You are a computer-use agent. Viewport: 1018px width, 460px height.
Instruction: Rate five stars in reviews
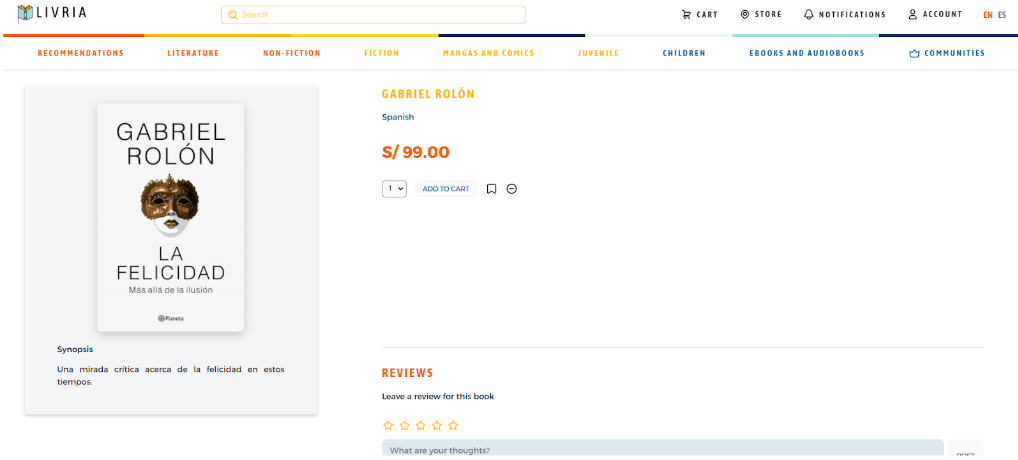(x=453, y=426)
